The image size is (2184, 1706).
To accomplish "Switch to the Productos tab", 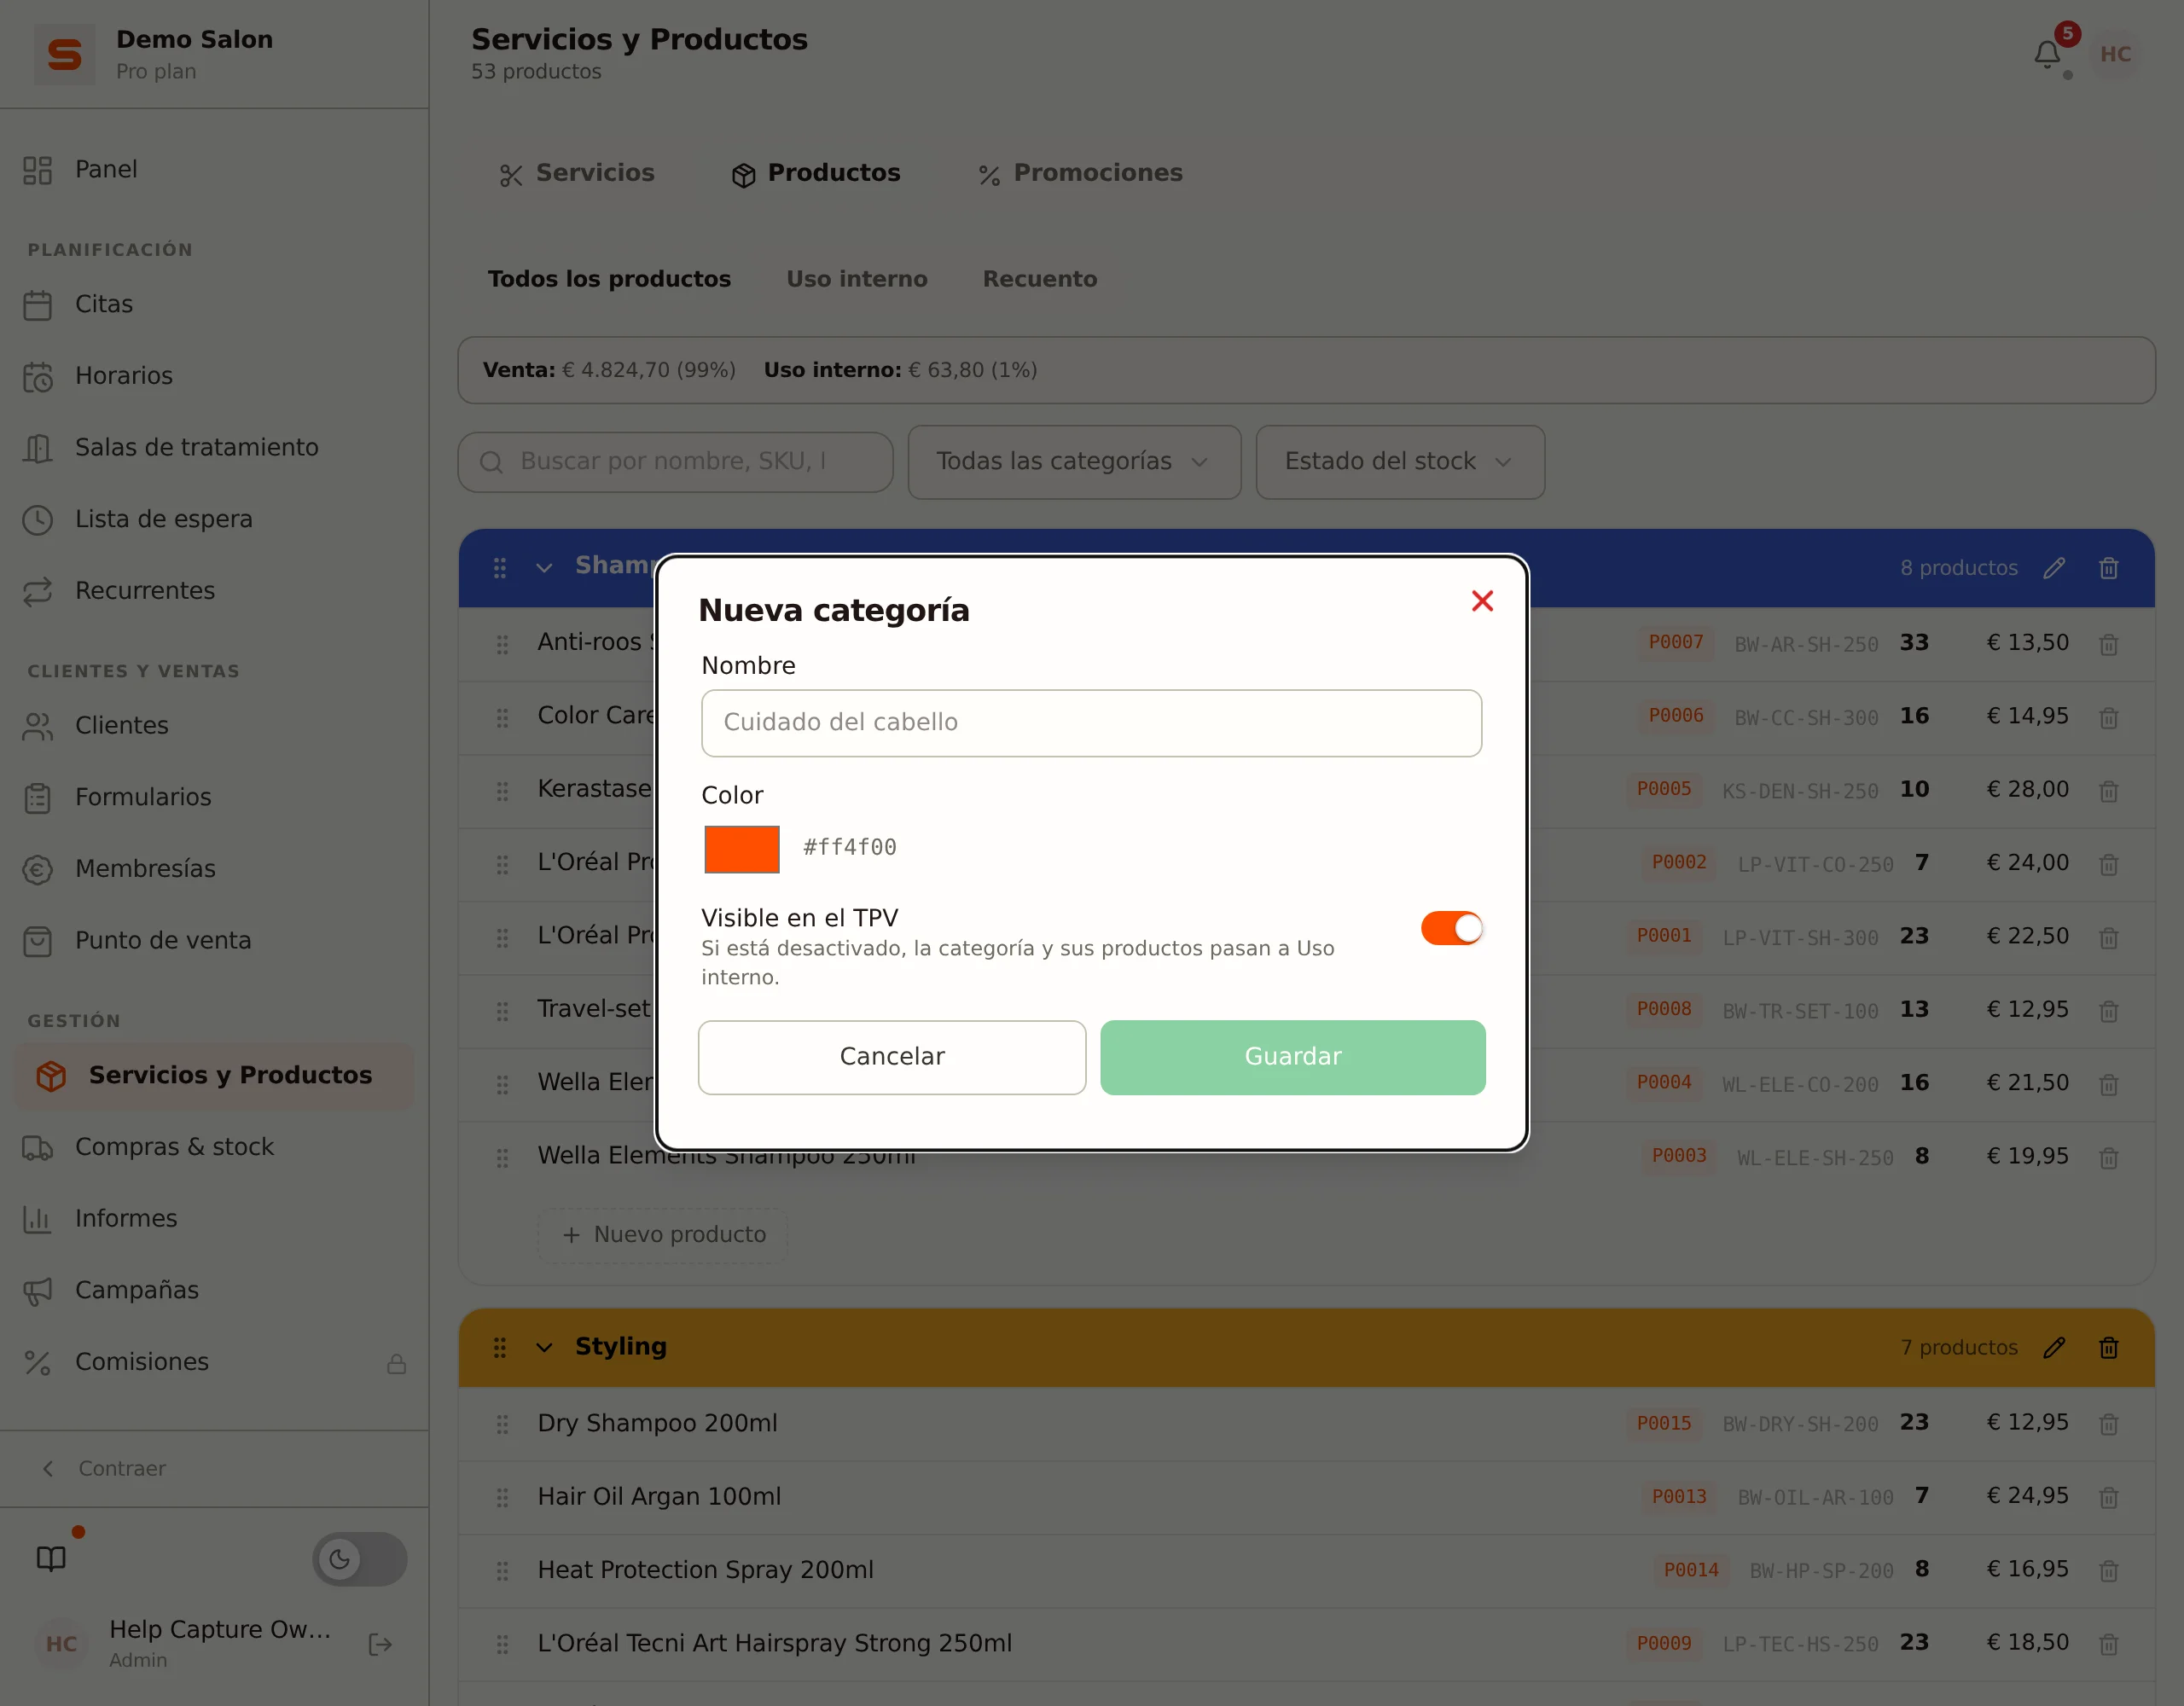I will (815, 173).
